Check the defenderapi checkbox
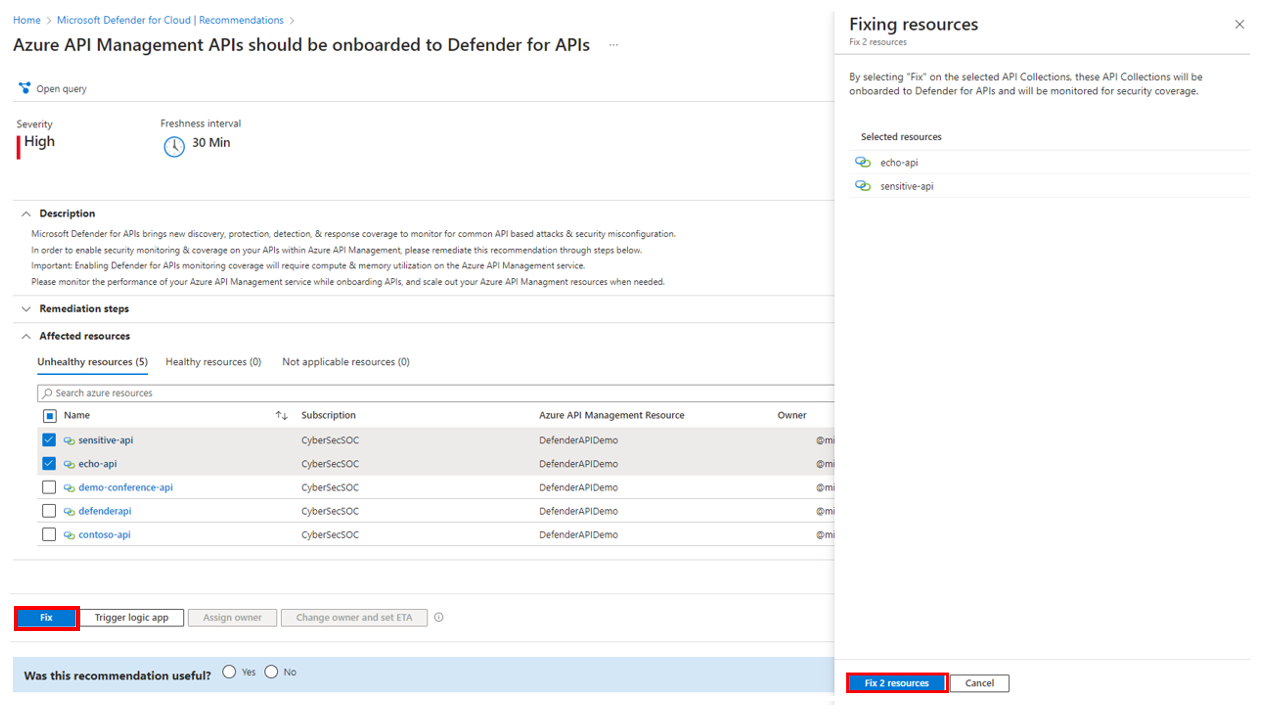 [x=49, y=511]
